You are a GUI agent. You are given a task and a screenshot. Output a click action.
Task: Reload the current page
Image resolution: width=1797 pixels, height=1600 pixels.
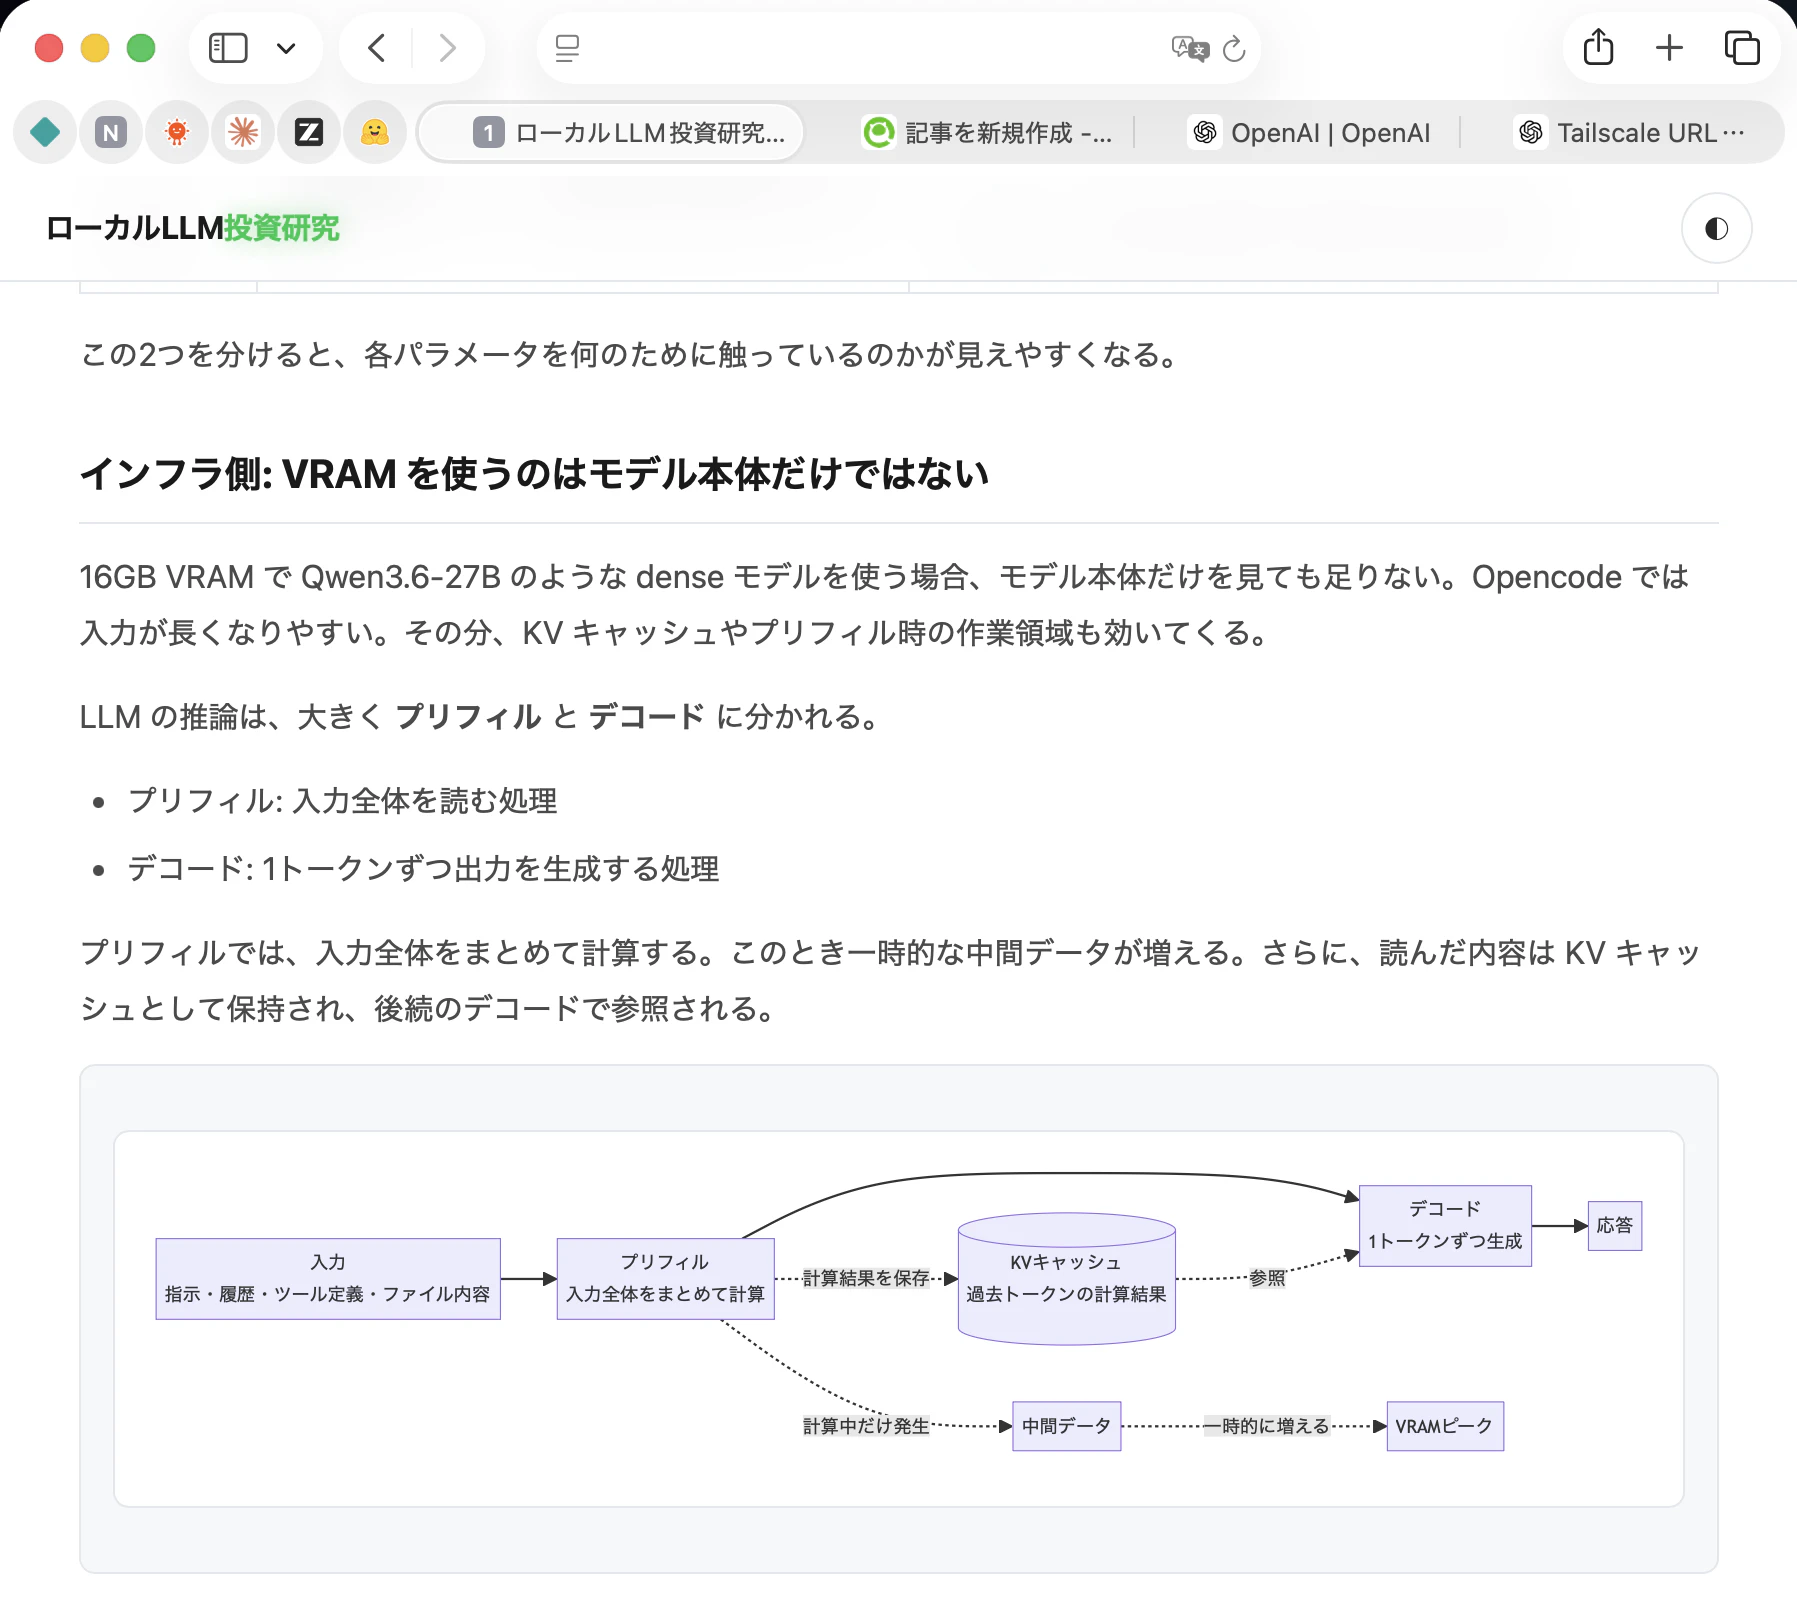(1235, 48)
